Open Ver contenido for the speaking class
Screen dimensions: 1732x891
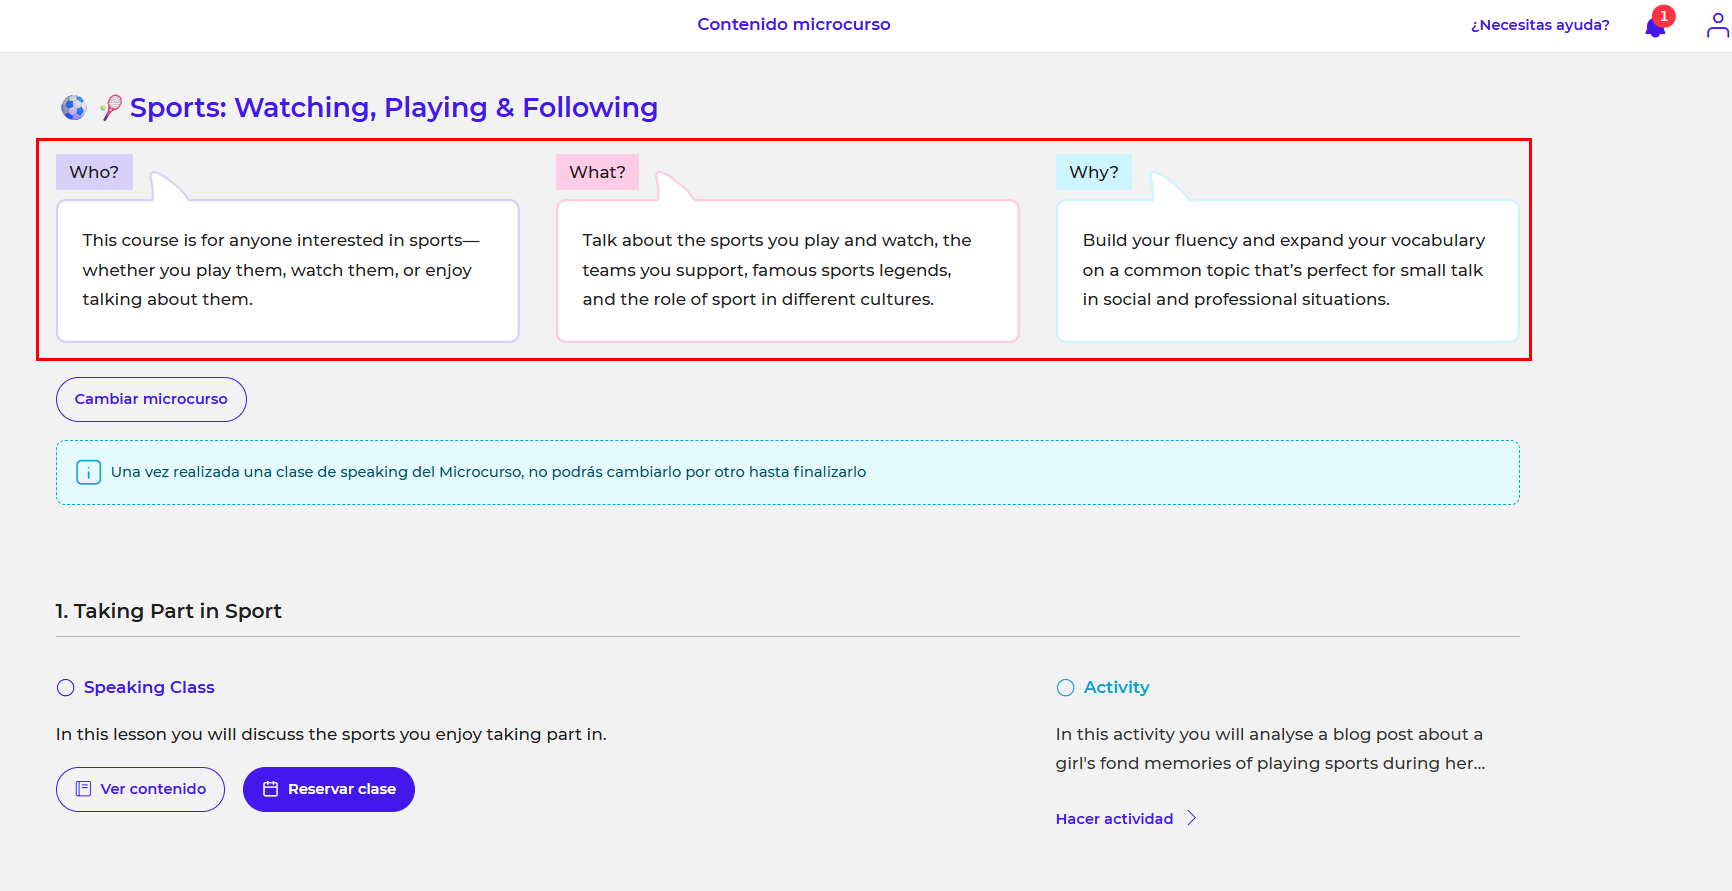point(153,789)
